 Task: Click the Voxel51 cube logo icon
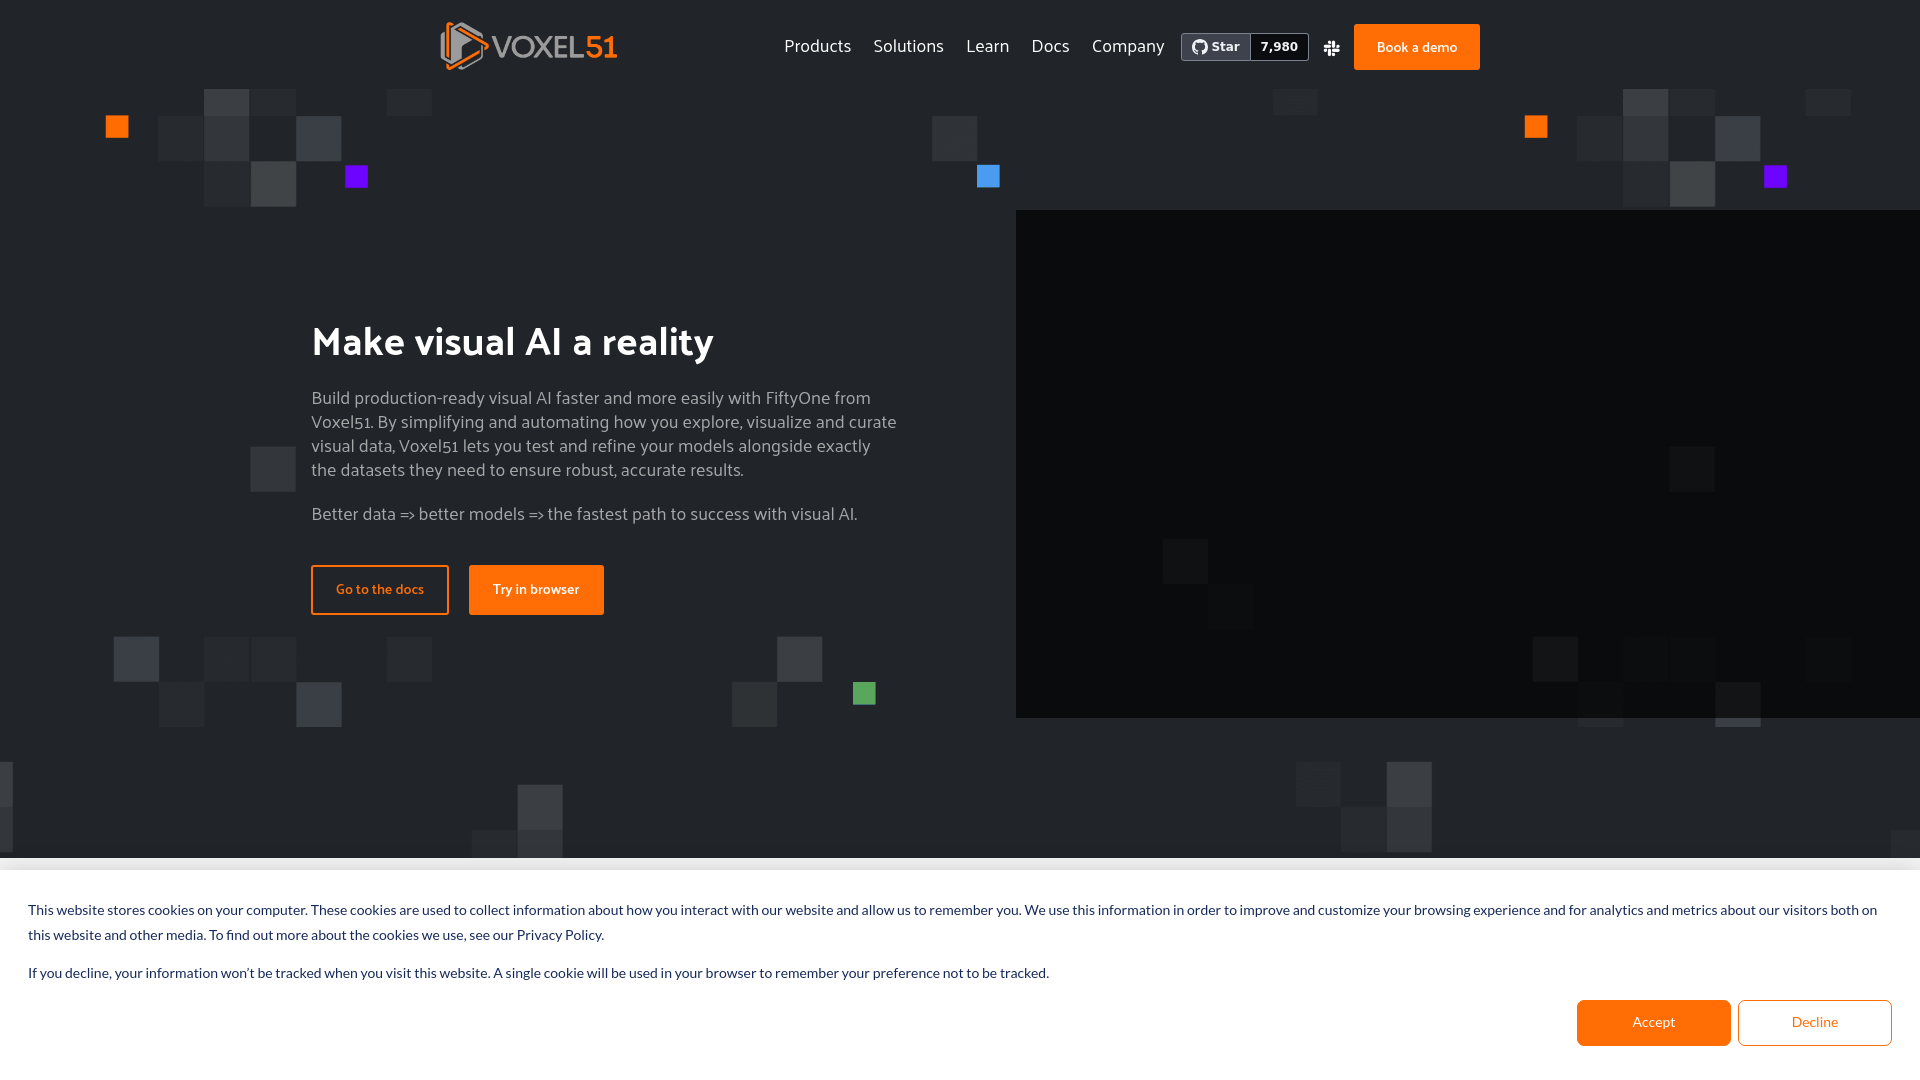point(463,46)
